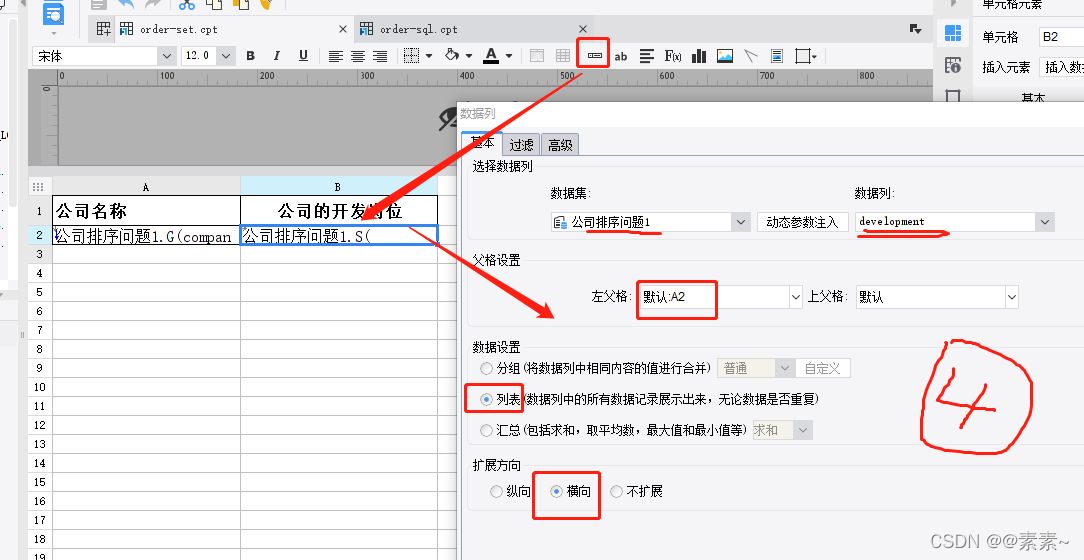Screen dimensions: 1084x560
Task: Toggle underline formatting
Action: tap(303, 56)
